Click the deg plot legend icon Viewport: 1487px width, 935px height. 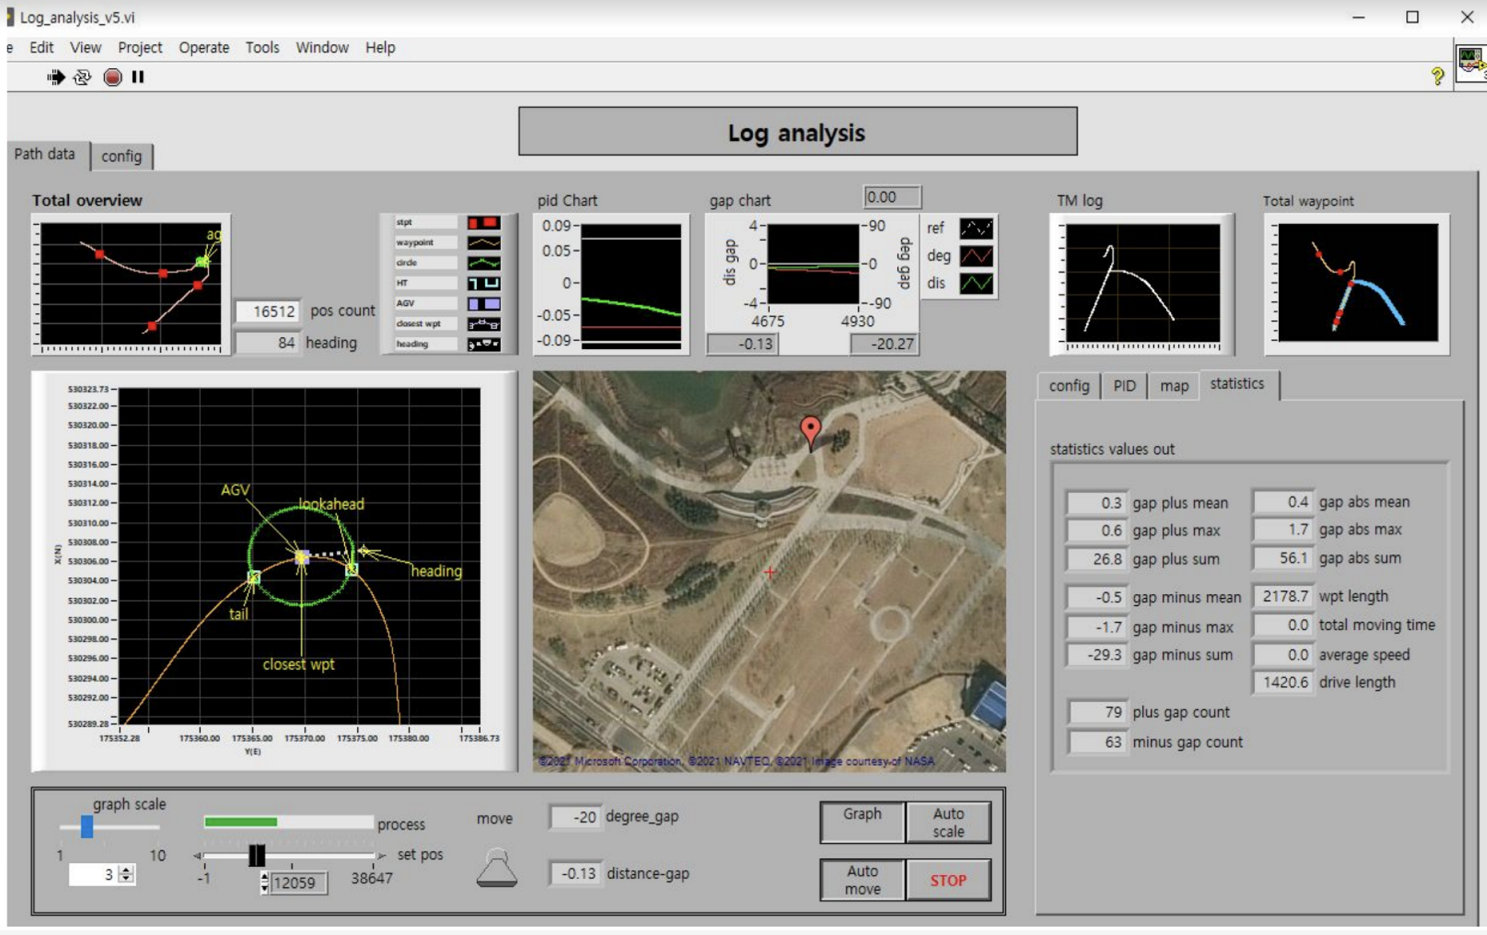(976, 256)
